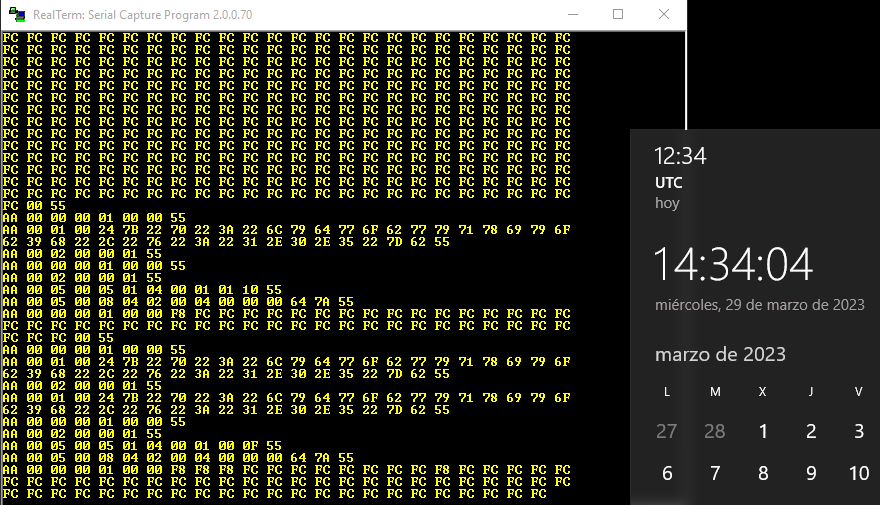Image resolution: width=880 pixels, height=505 pixels.
Task: Click the RealTerm: Serial Capture Program title text
Action: tap(143, 15)
